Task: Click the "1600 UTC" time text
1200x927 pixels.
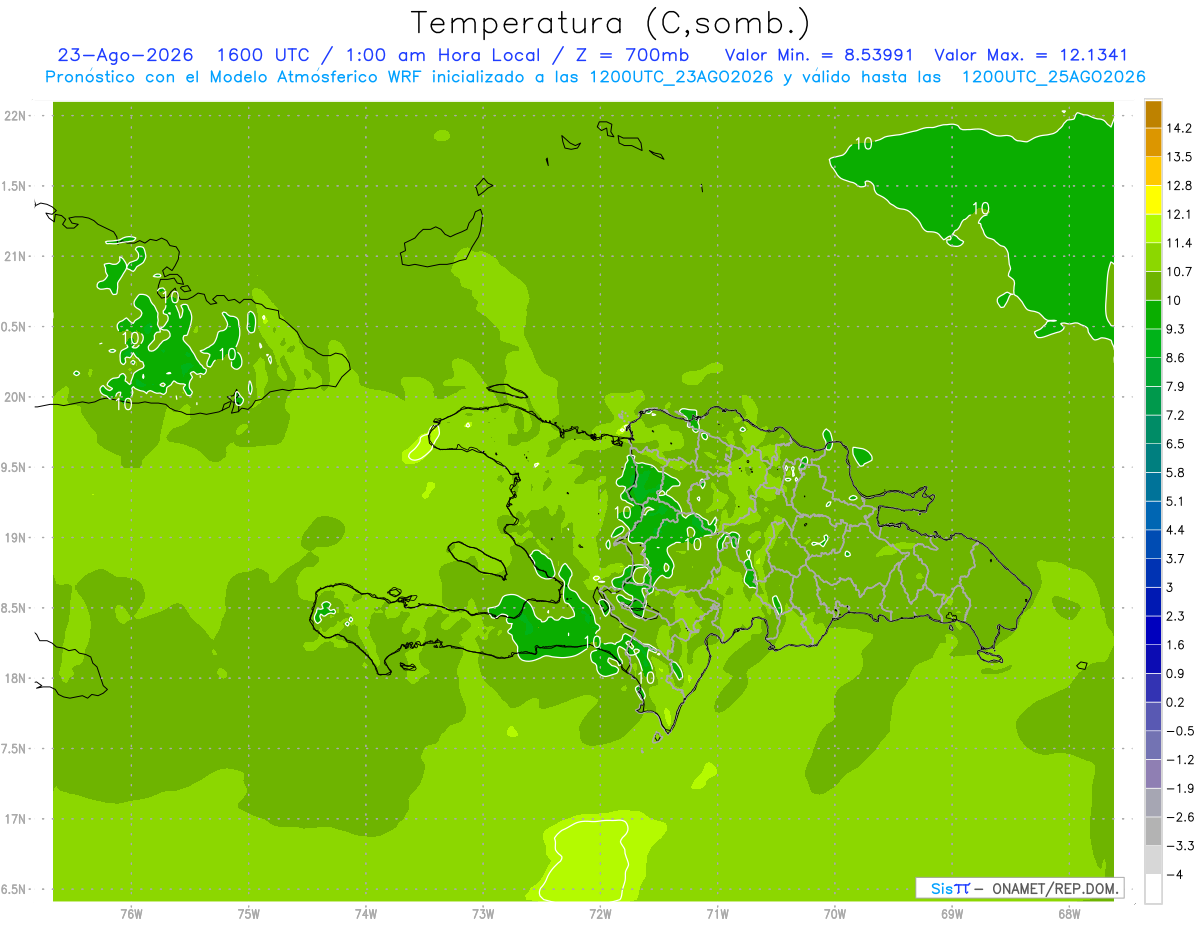Action: pos(265,55)
